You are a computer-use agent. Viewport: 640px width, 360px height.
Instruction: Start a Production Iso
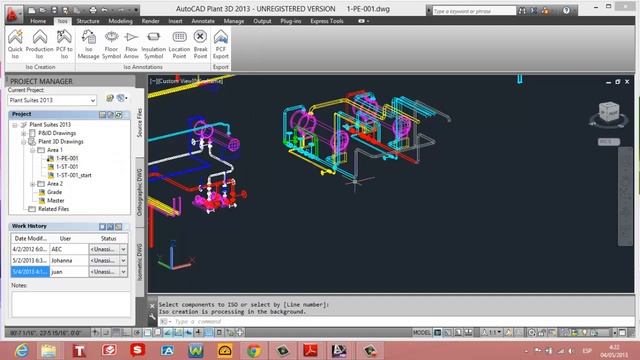click(x=40, y=44)
